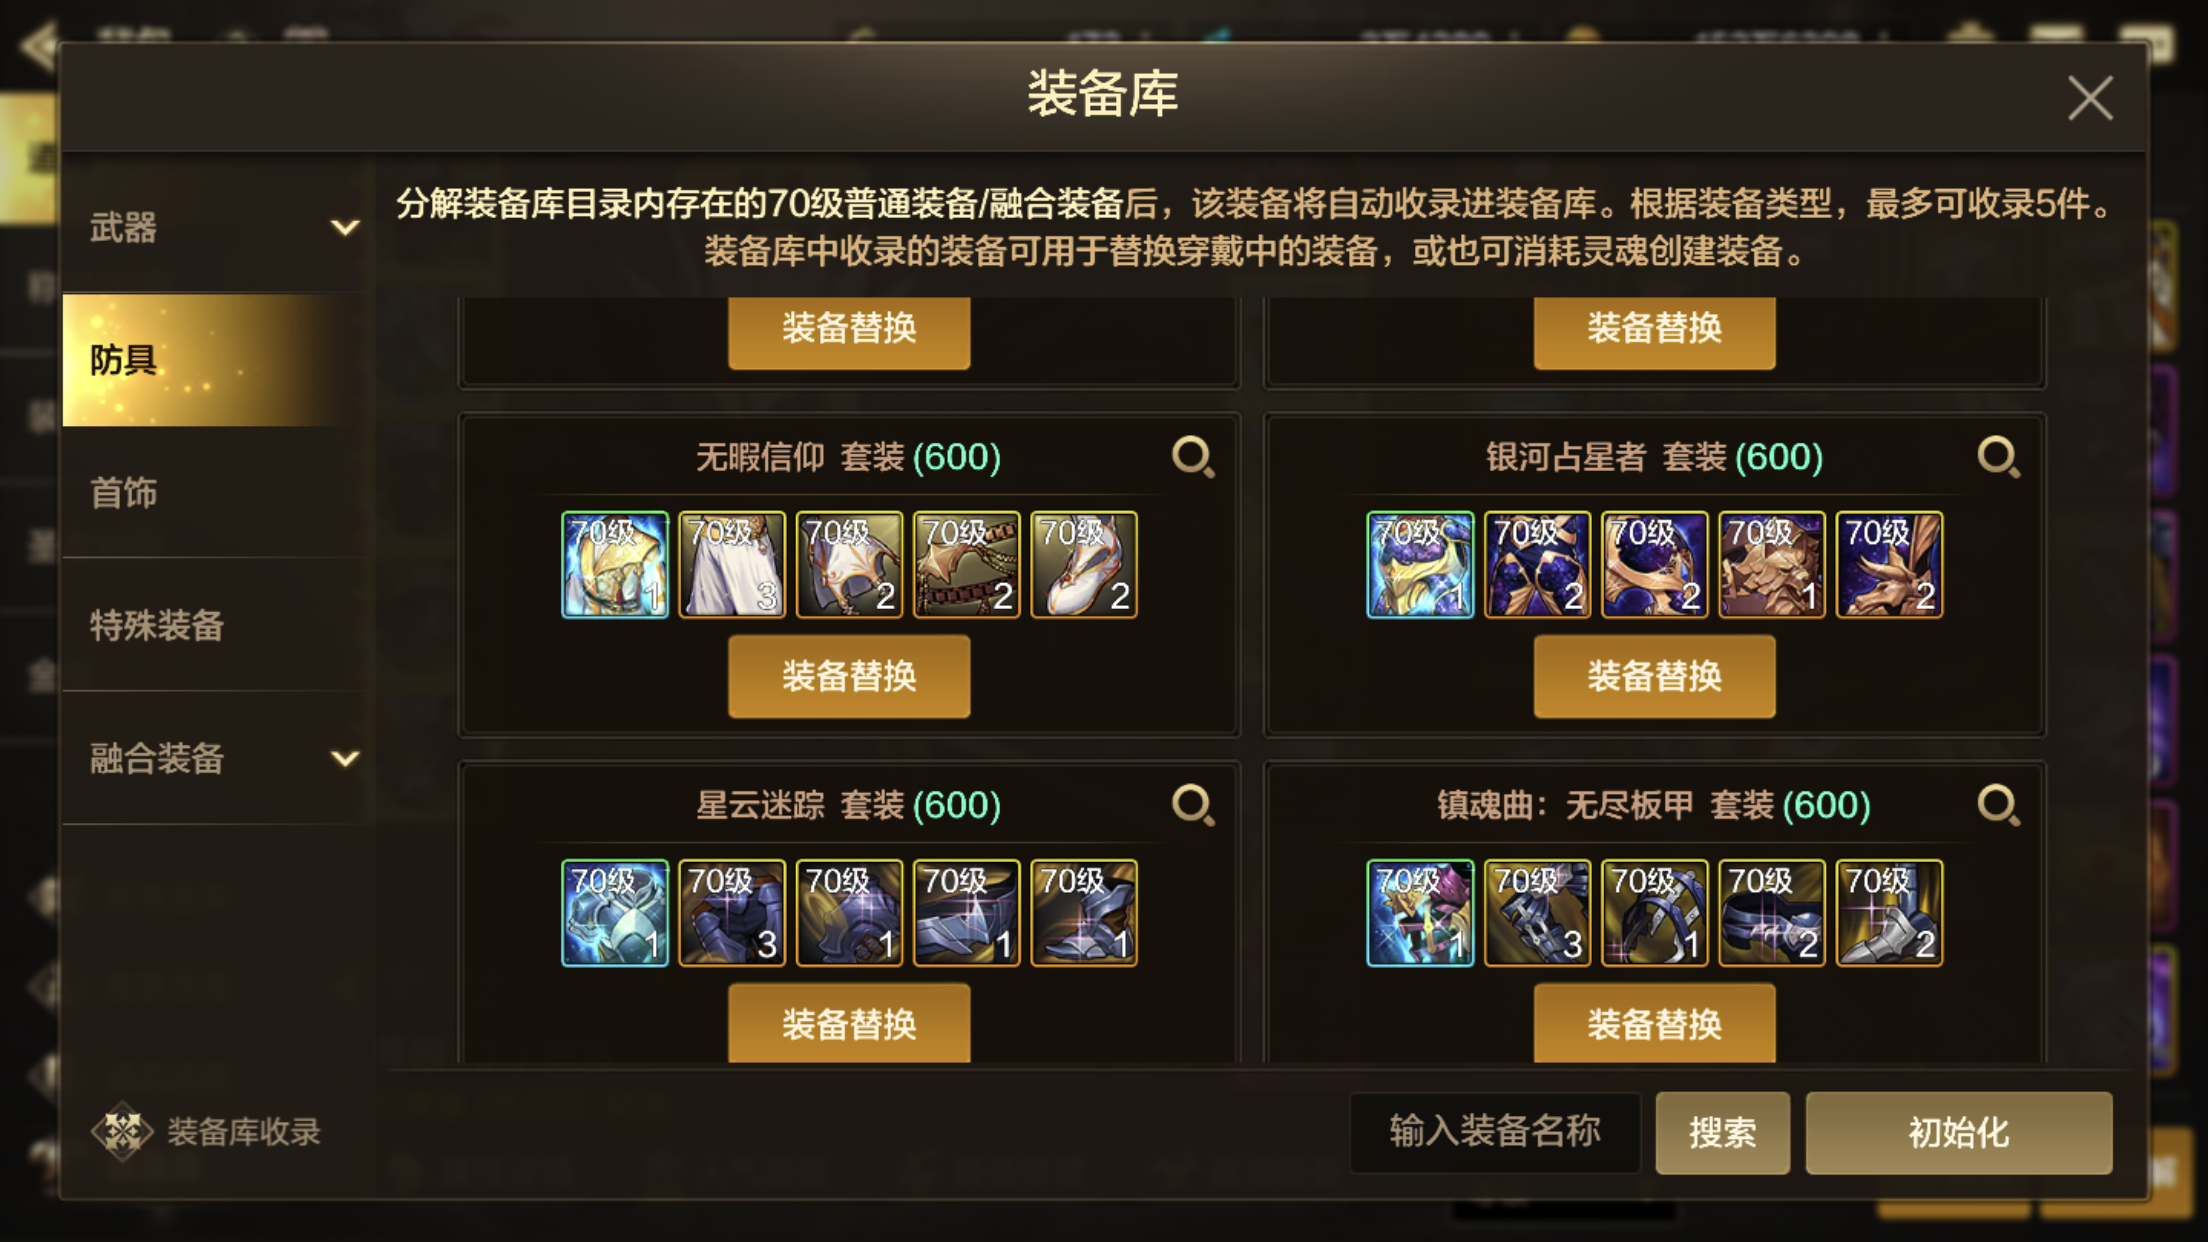Open details magnifier for 镇魂曲:无尽板甲 套装

click(1998, 805)
